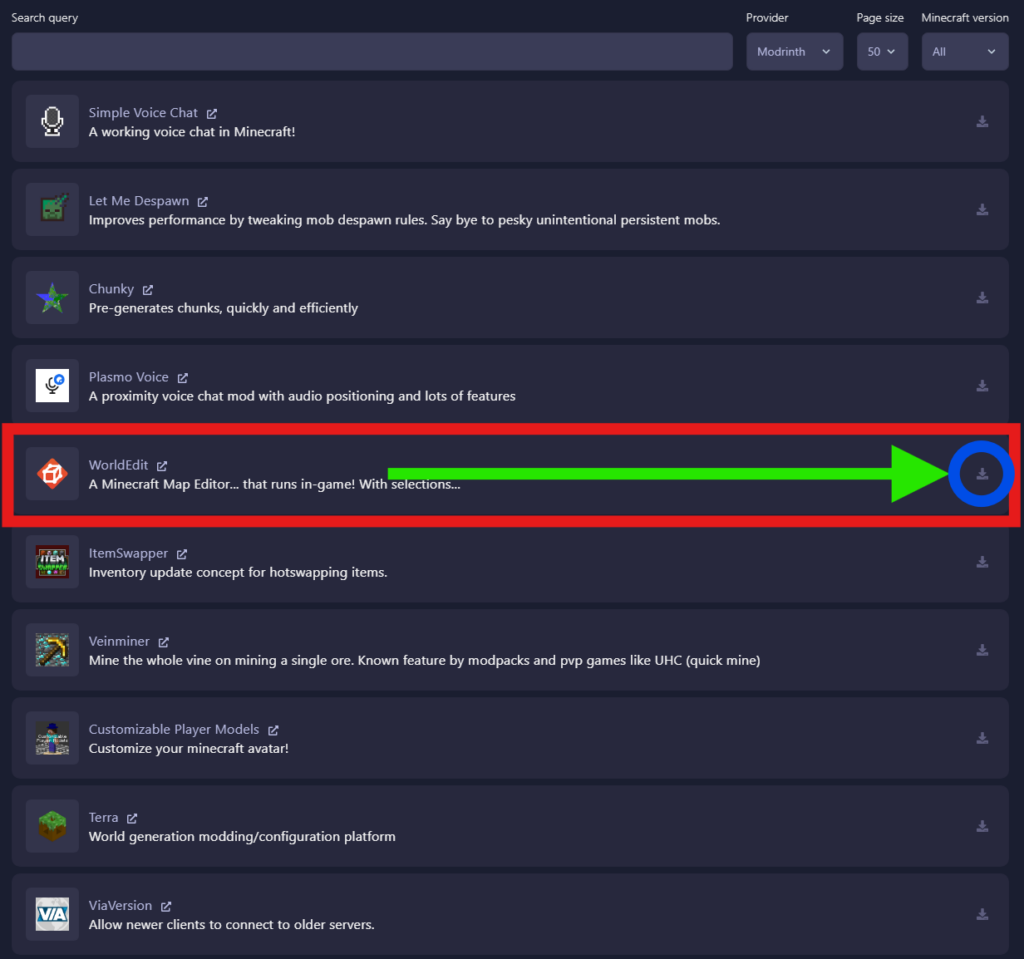Download Plasmo Voice via its icon

click(x=982, y=385)
